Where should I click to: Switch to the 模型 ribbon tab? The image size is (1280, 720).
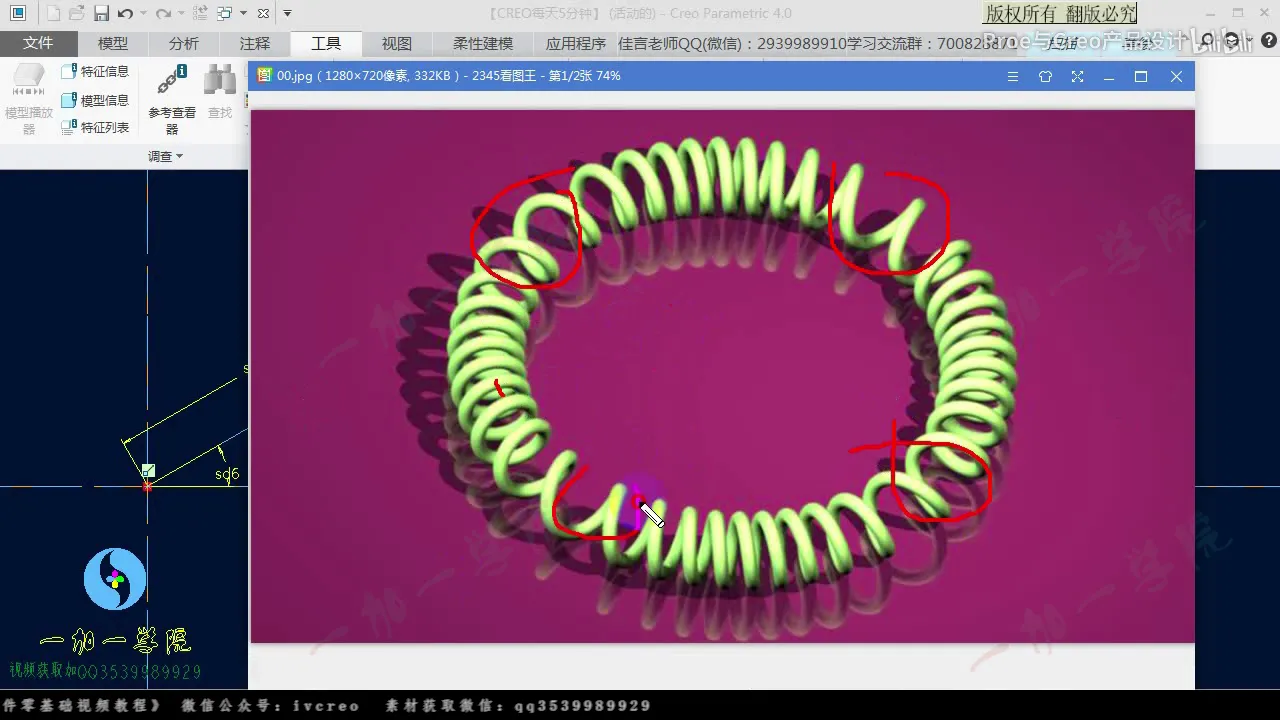click(x=113, y=43)
